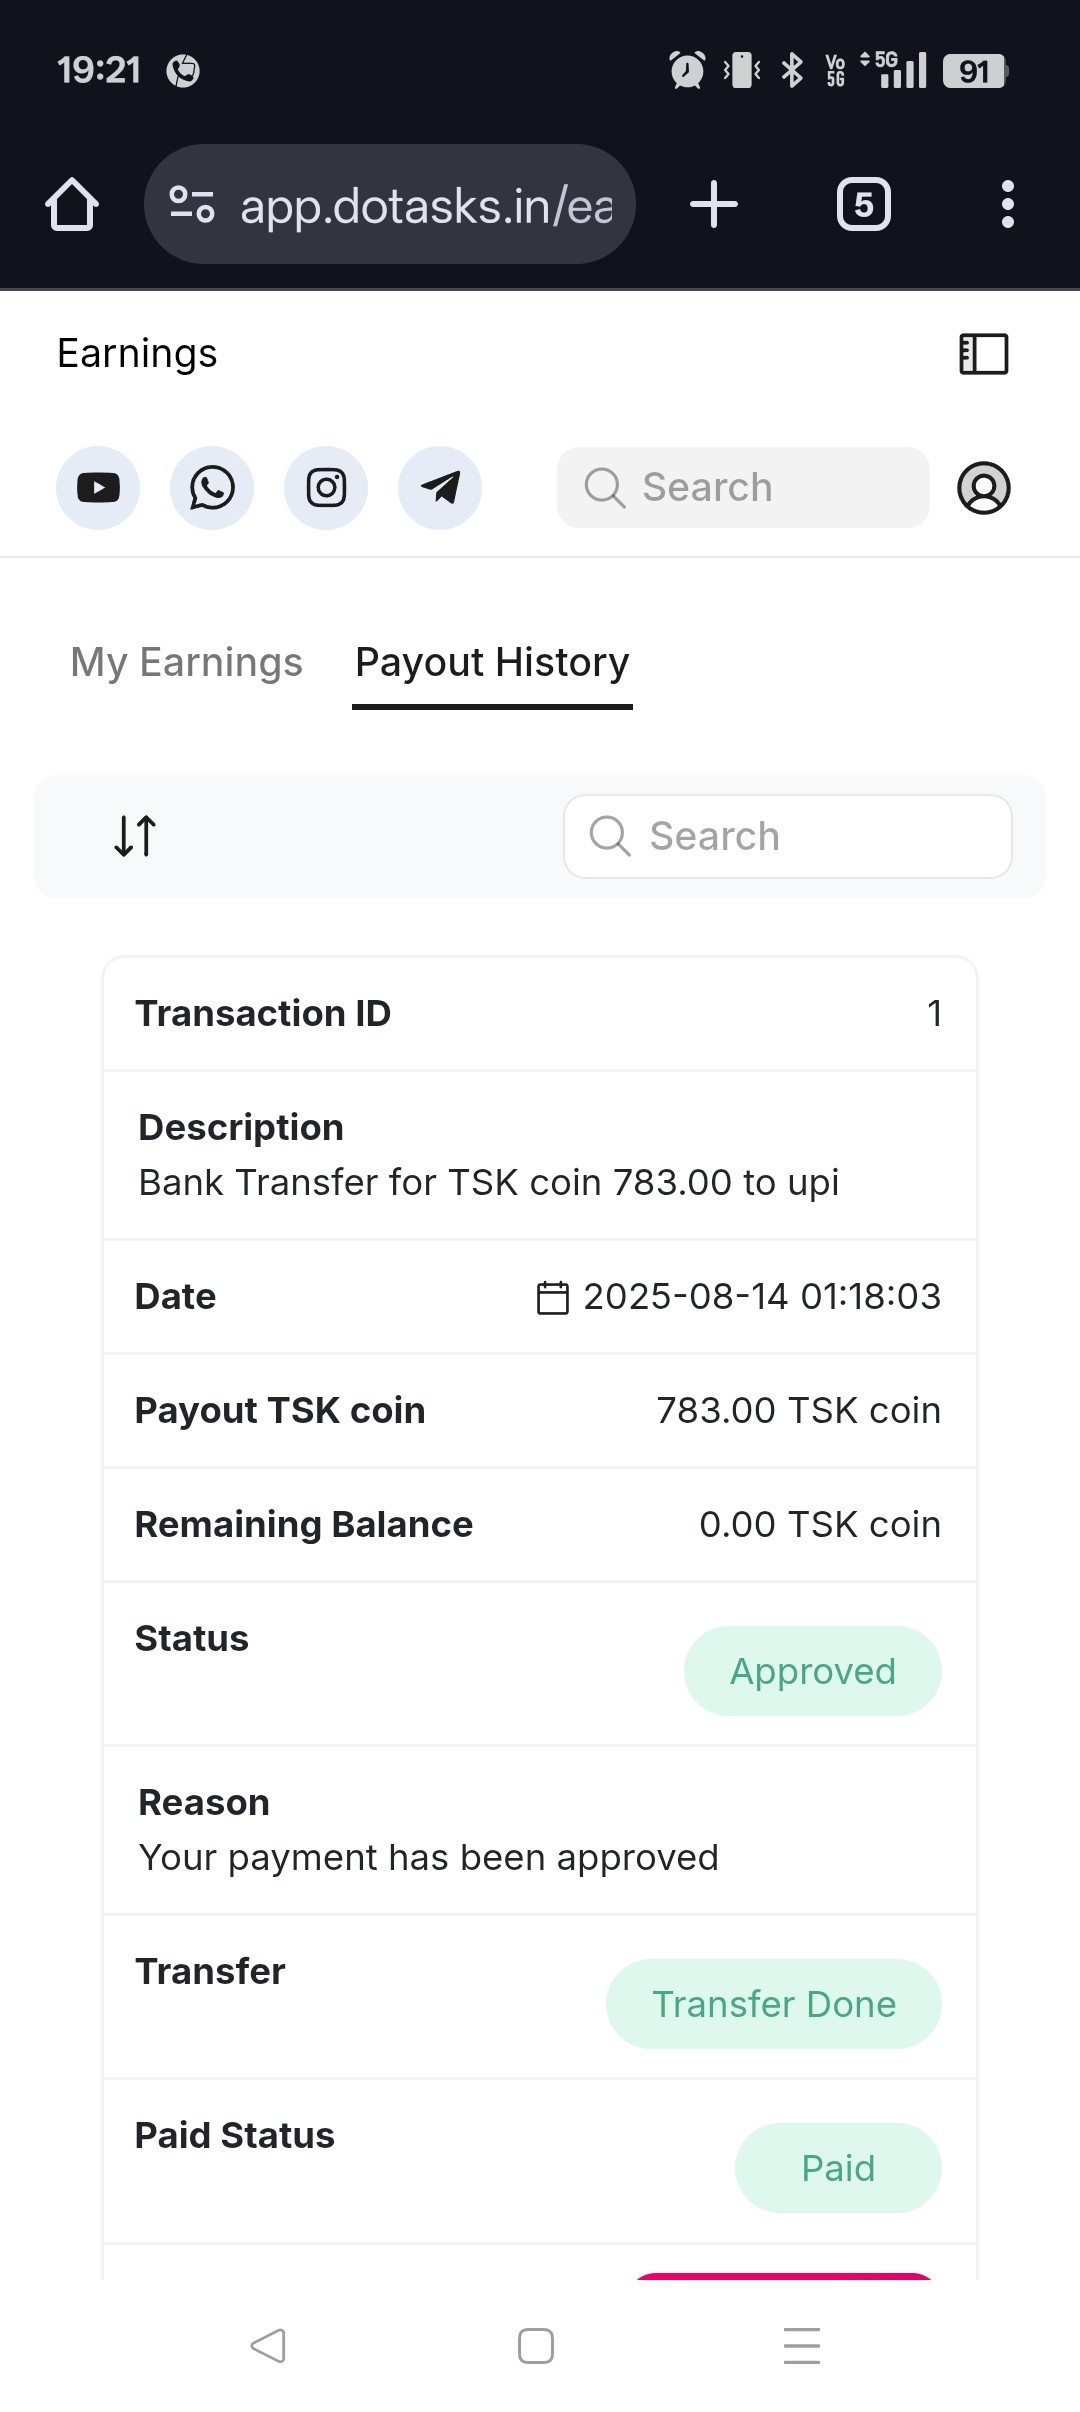This screenshot has width=1080, height=2412.
Task: Click the Transfer Done badge
Action: (x=773, y=2004)
